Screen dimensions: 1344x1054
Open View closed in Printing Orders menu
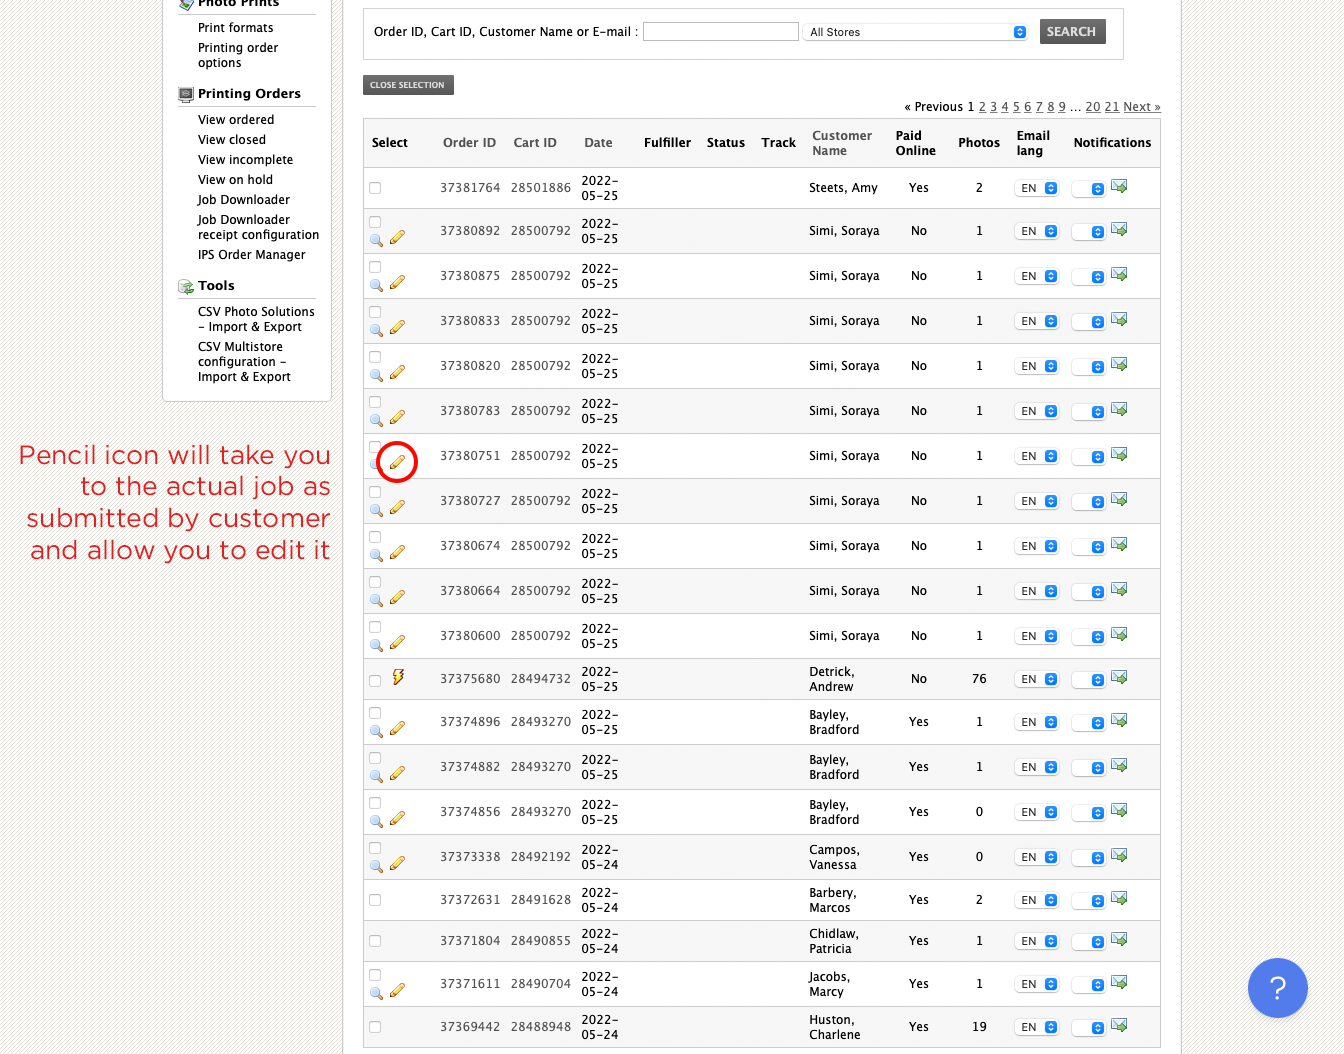232,140
